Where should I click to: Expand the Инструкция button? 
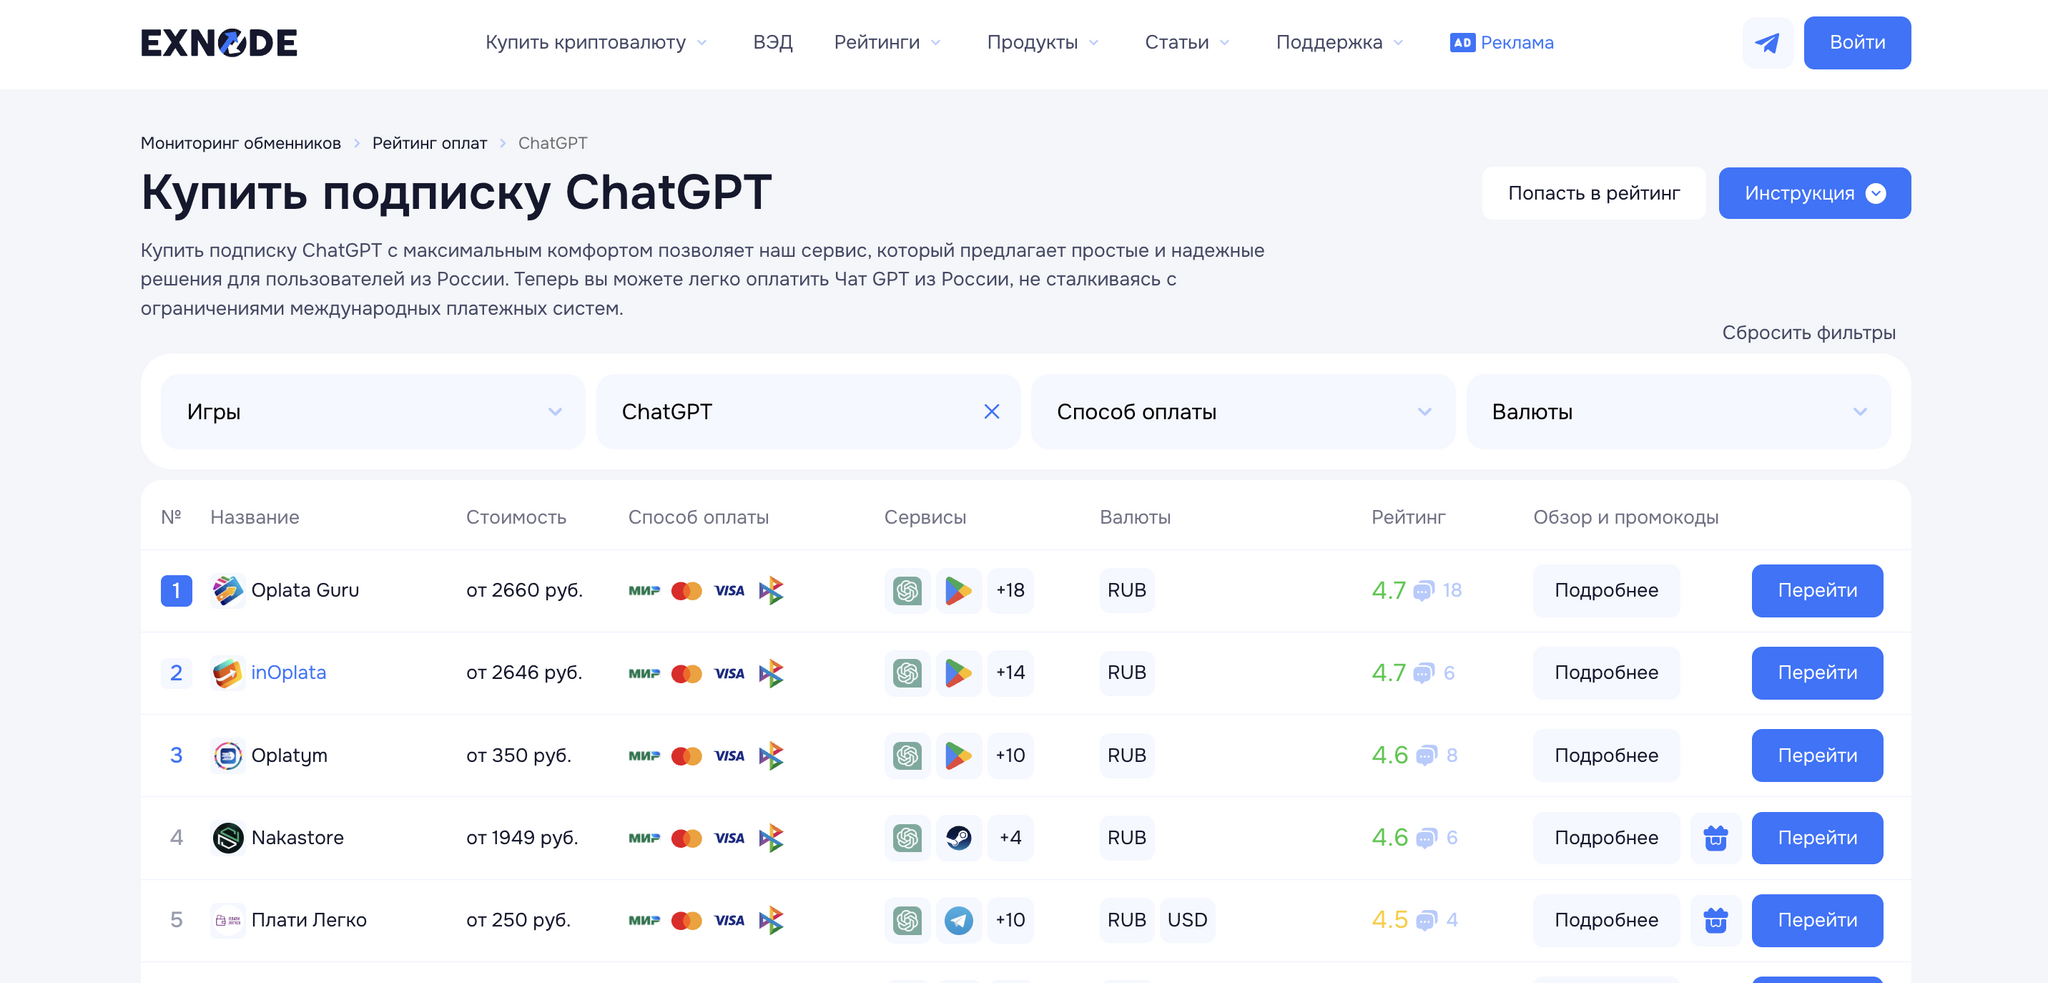(1814, 193)
